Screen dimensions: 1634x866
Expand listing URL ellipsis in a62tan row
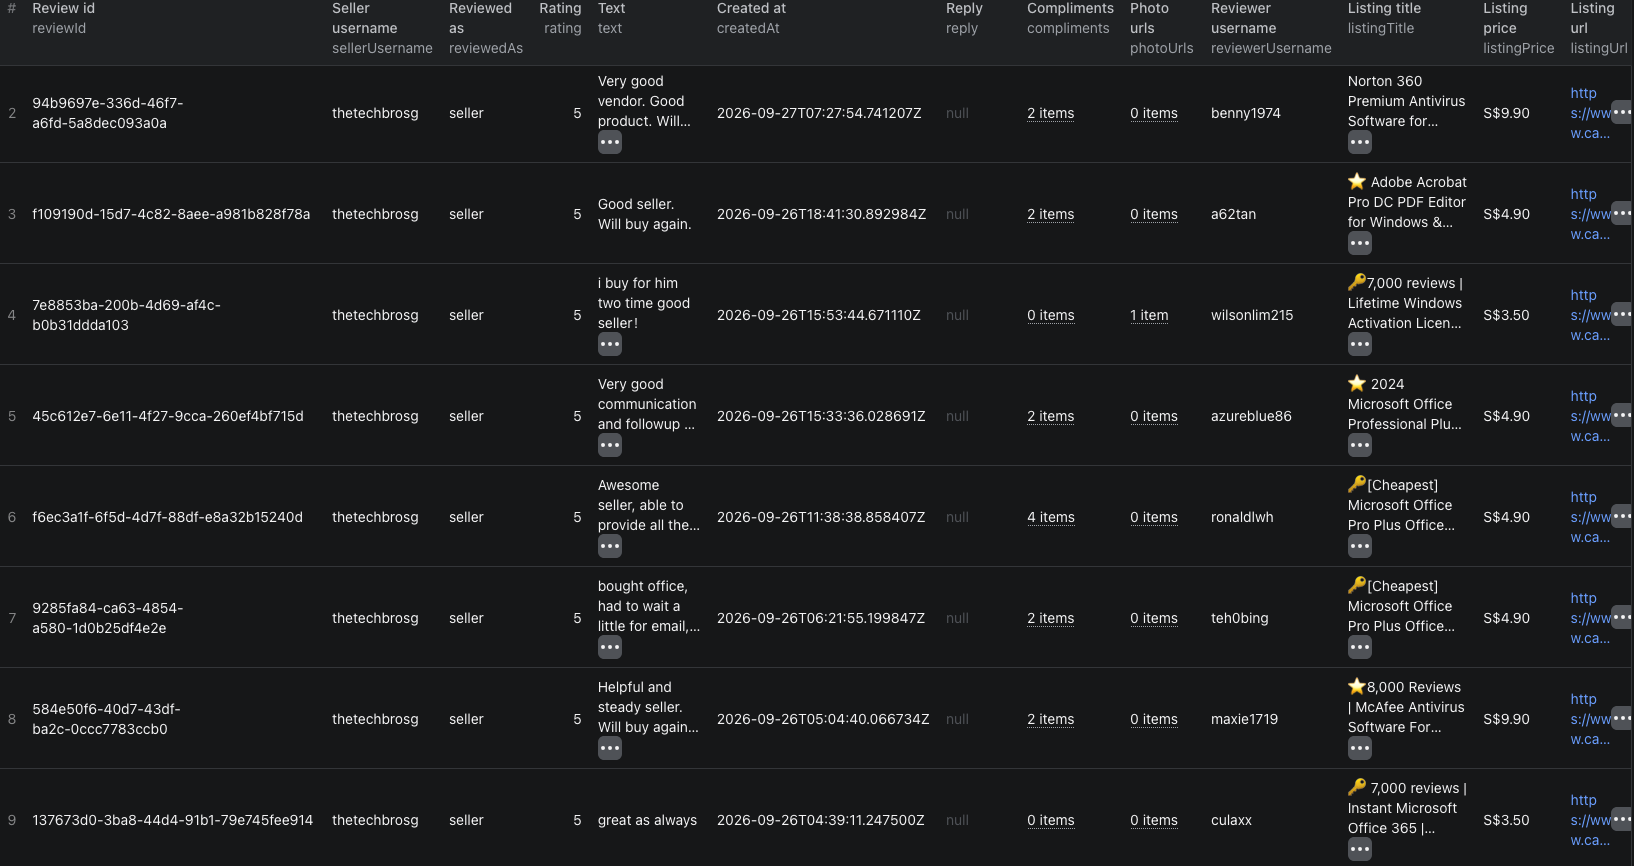[1622, 214]
